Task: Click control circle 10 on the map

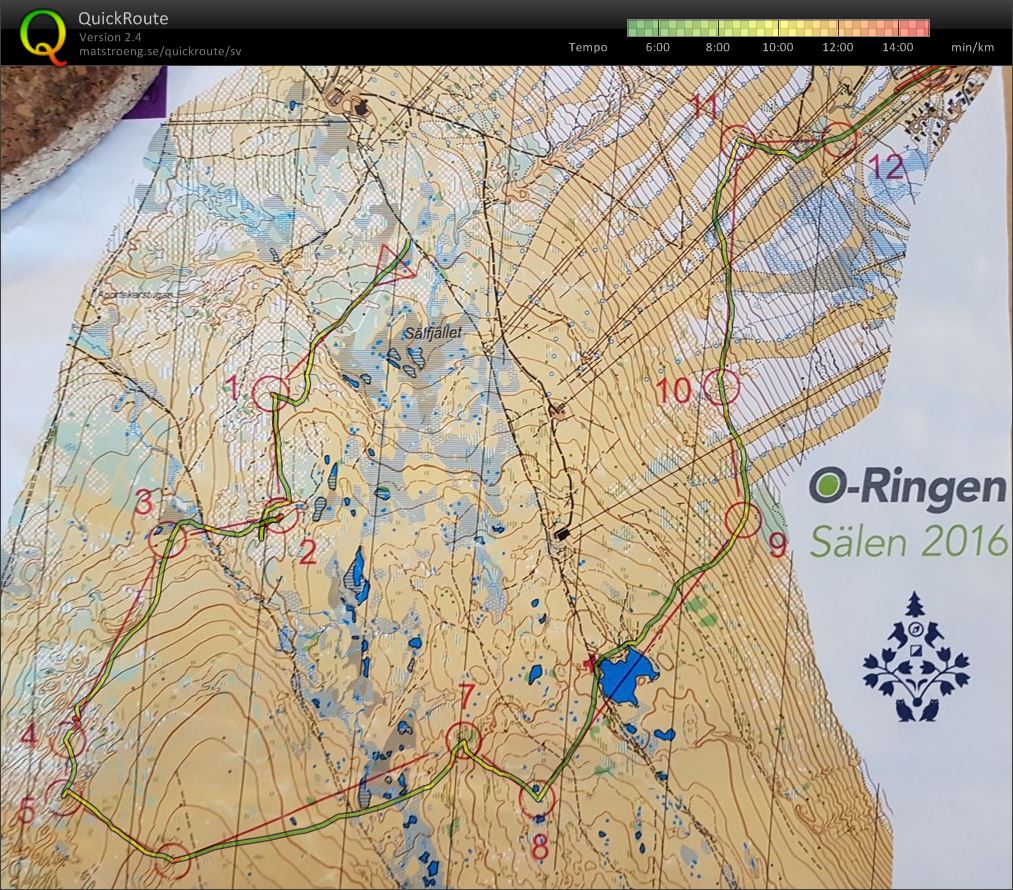Action: 720,387
